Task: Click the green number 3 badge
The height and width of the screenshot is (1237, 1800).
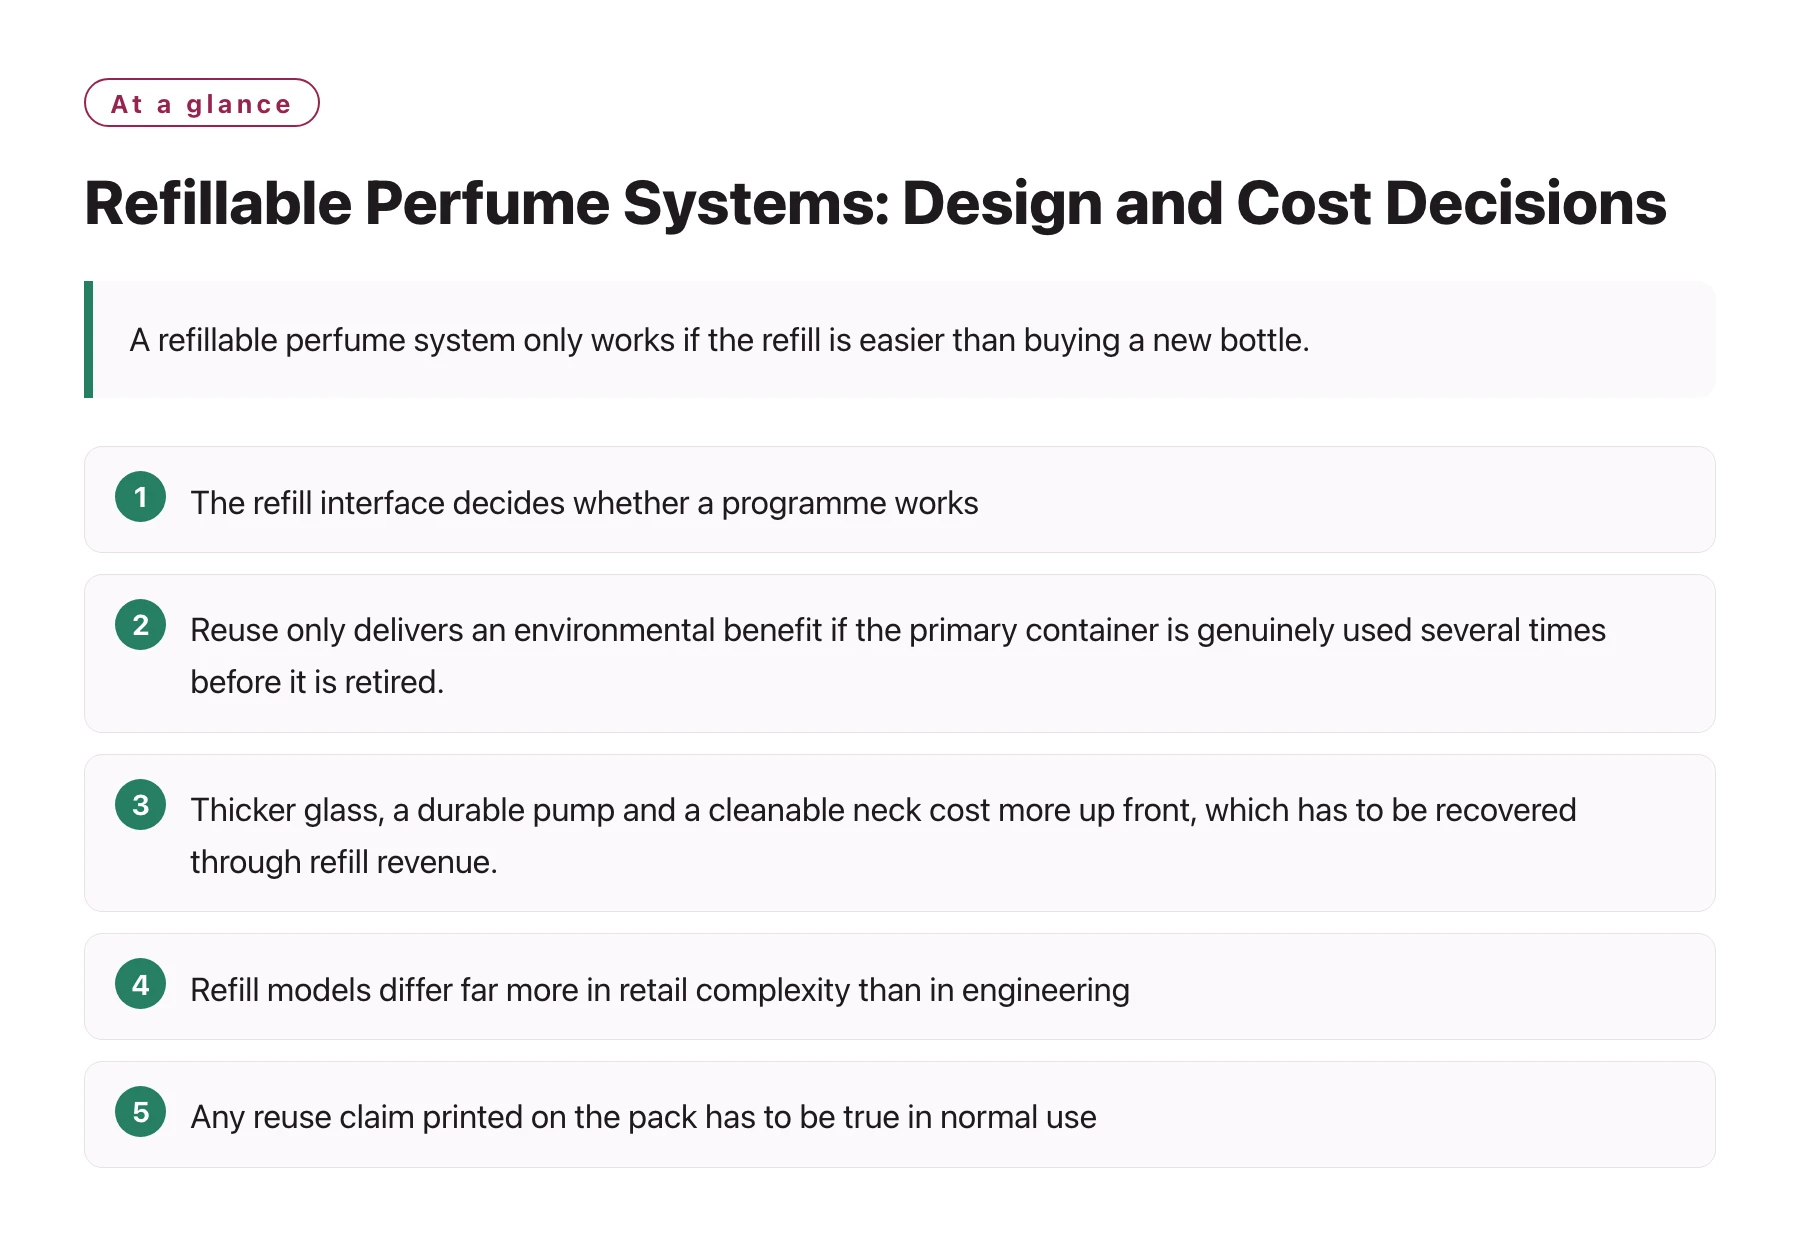Action: 140,805
